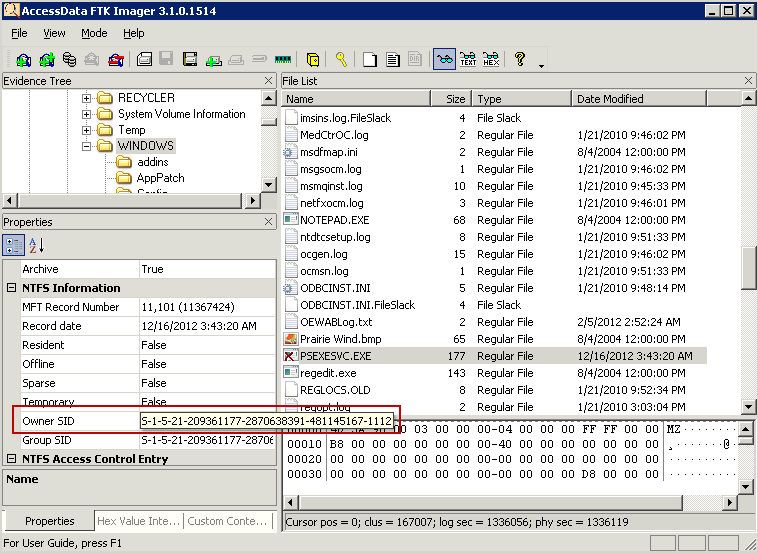Click the Capture Memory chip icon
Viewport: 758px width, 553px height.
[283, 59]
